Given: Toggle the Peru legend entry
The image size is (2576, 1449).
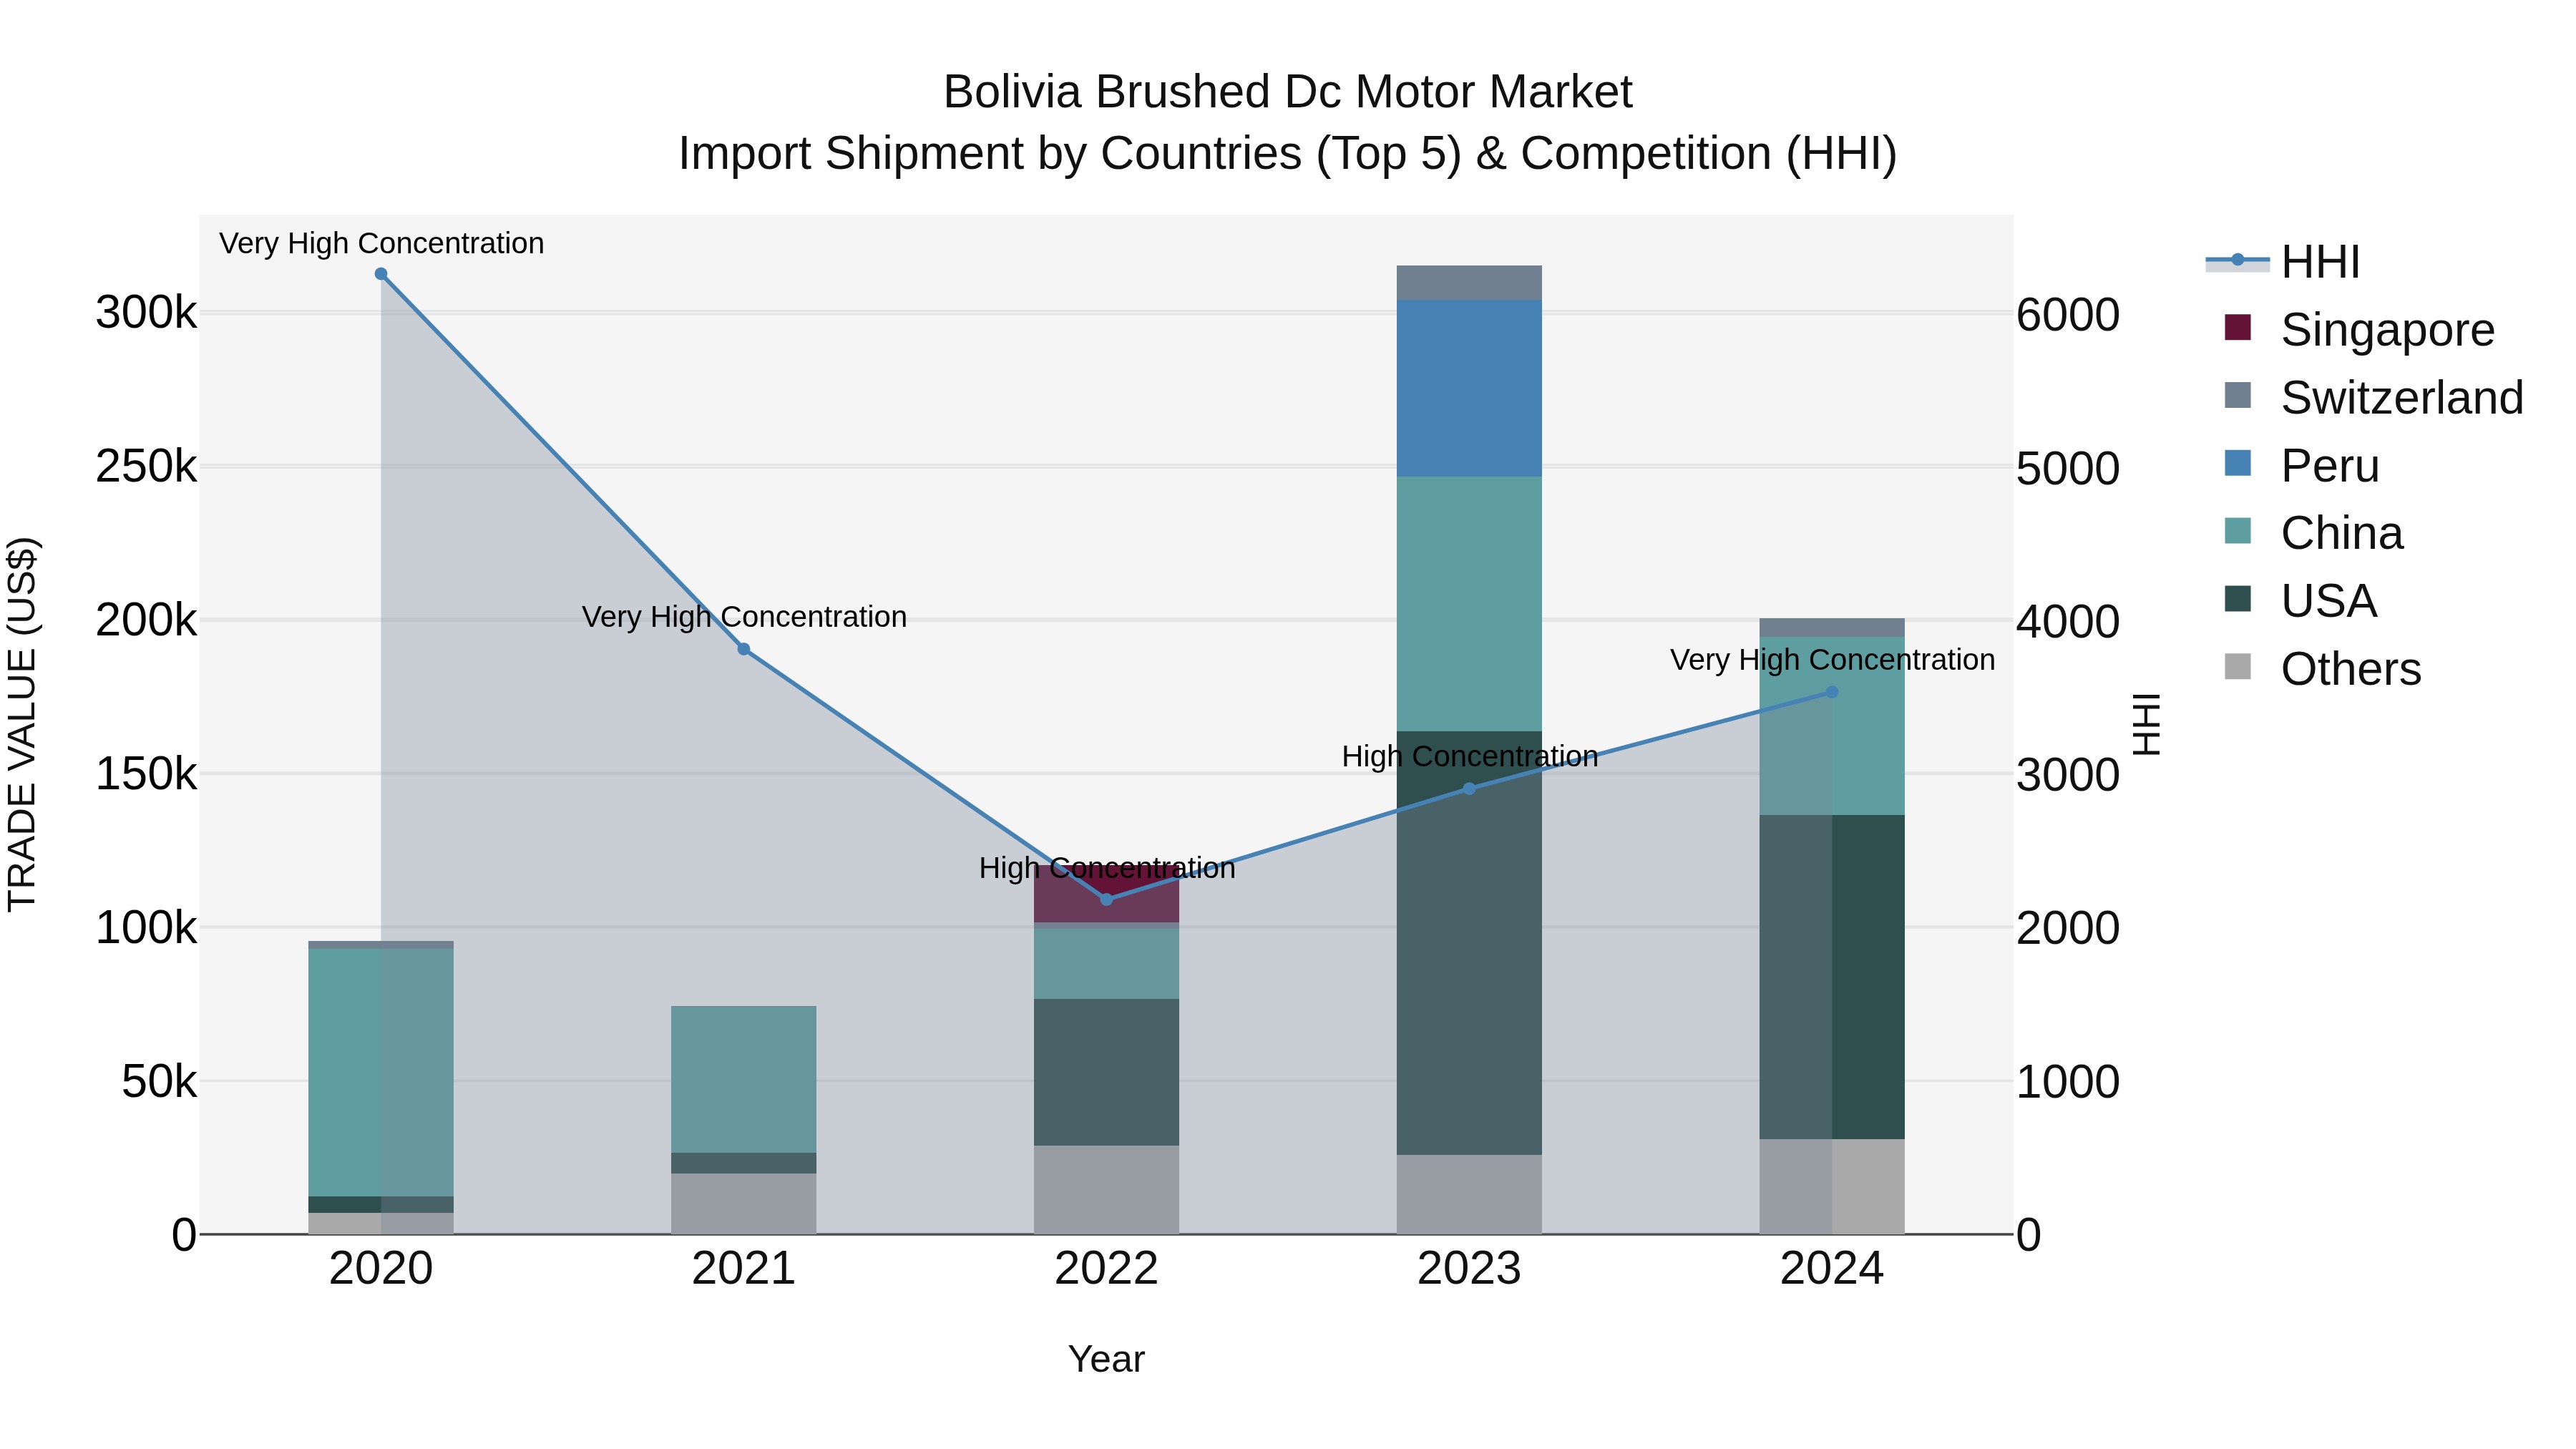Looking at the screenshot, I should click(x=2301, y=465).
